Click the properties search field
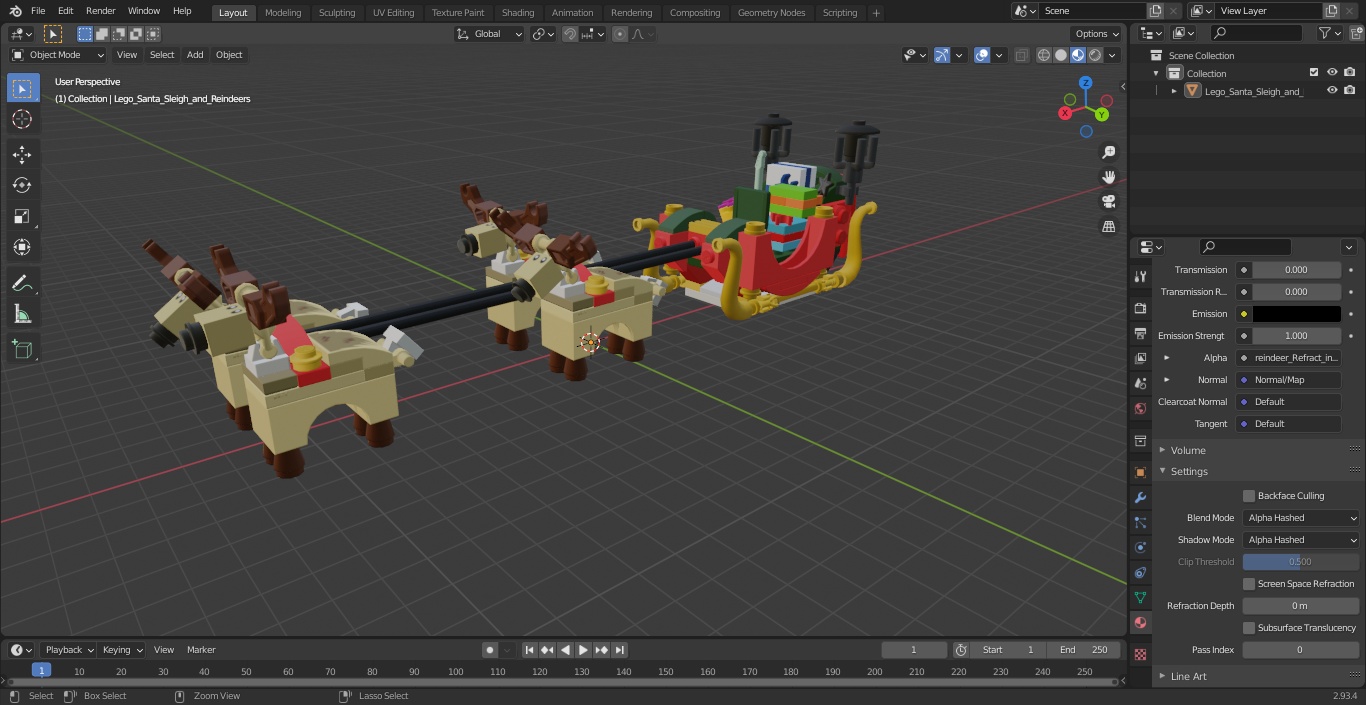 click(x=1245, y=247)
